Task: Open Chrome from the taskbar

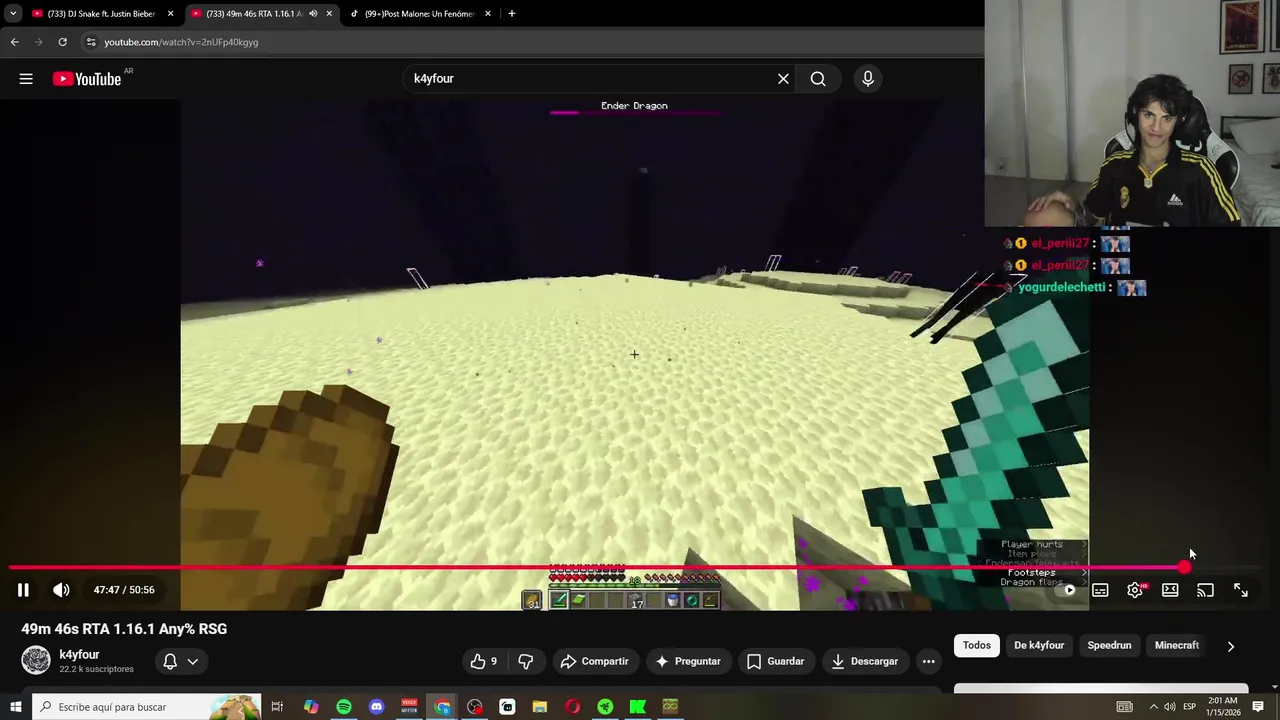Action: 442,707
